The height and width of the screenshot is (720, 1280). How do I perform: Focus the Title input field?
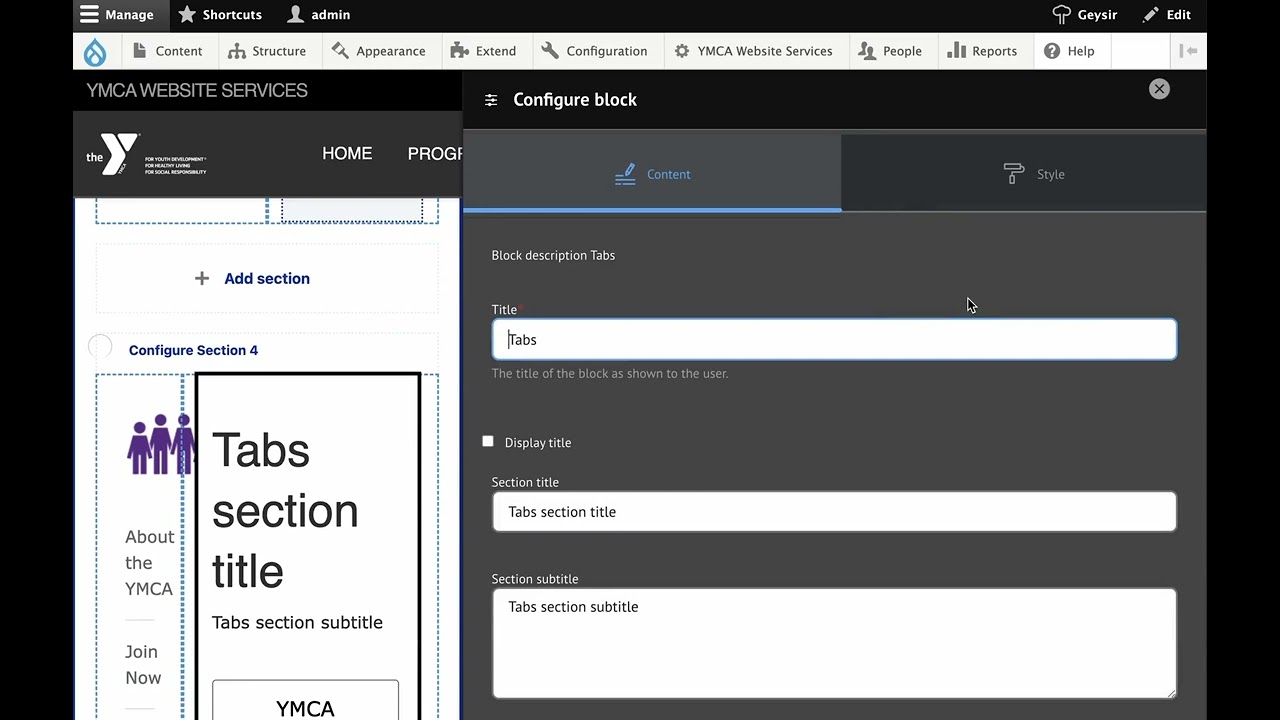834,339
